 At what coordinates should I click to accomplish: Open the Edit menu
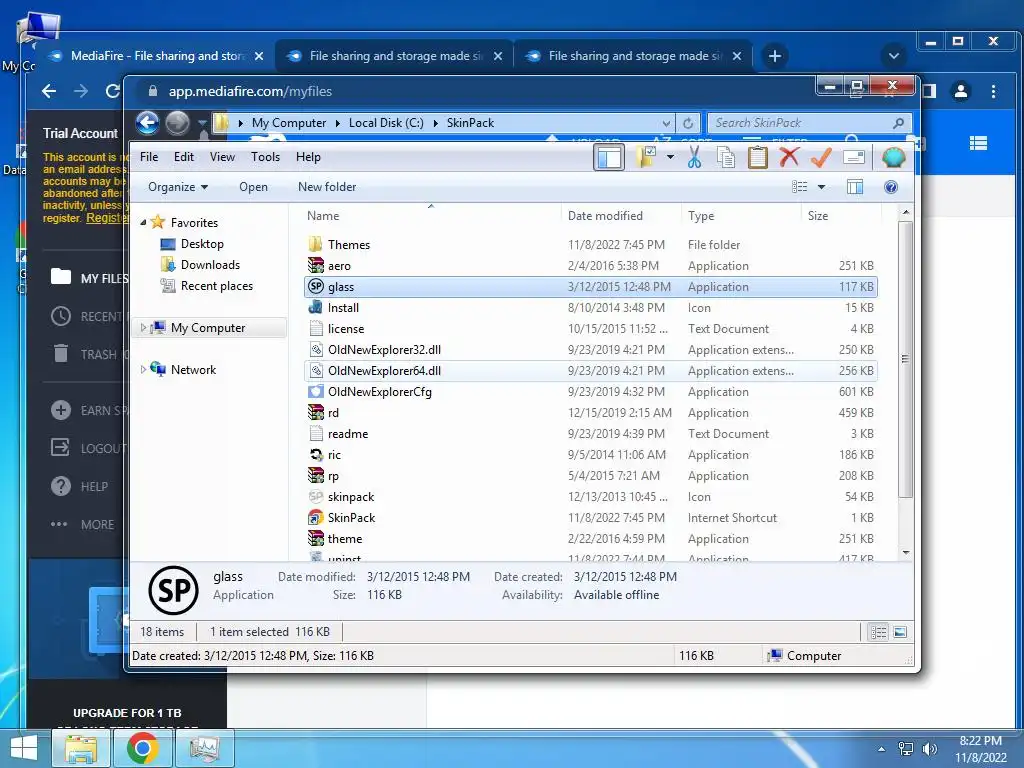click(184, 157)
